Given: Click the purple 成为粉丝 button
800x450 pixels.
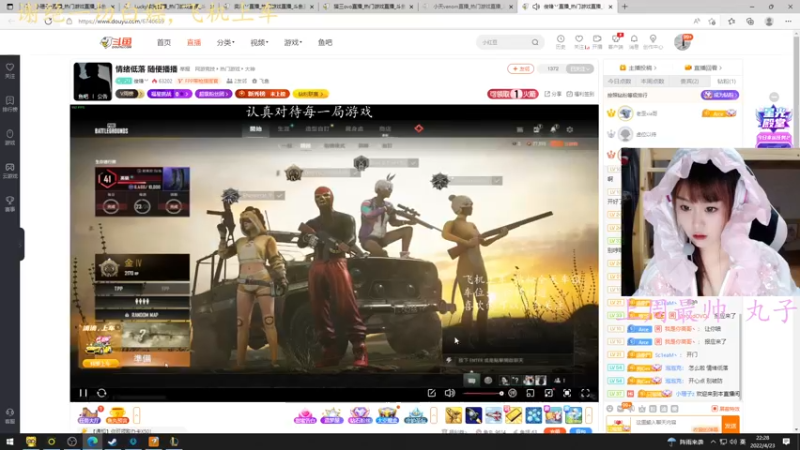Looking at the screenshot, I should [x=719, y=95].
